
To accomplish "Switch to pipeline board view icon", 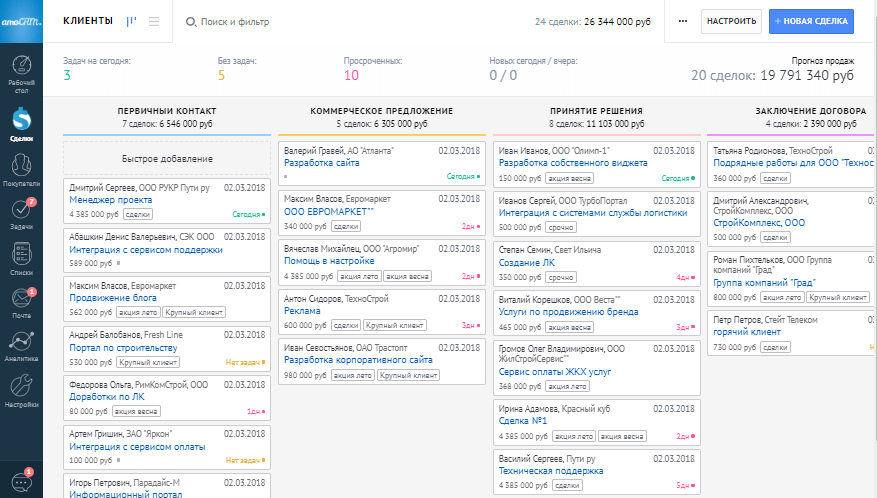I will pyautogui.click(x=131, y=21).
